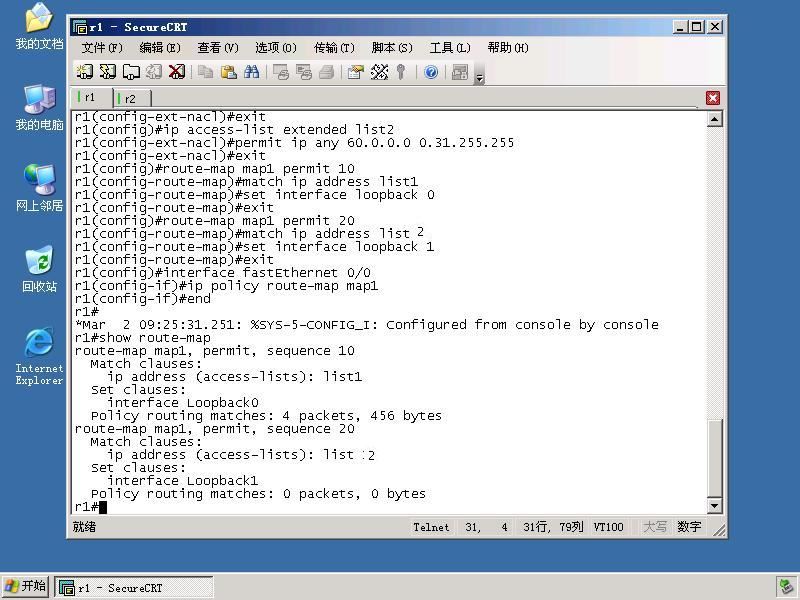The width and height of the screenshot is (800, 600).
Task: Click the Print Selection toolbar icon
Action: pos(304,72)
